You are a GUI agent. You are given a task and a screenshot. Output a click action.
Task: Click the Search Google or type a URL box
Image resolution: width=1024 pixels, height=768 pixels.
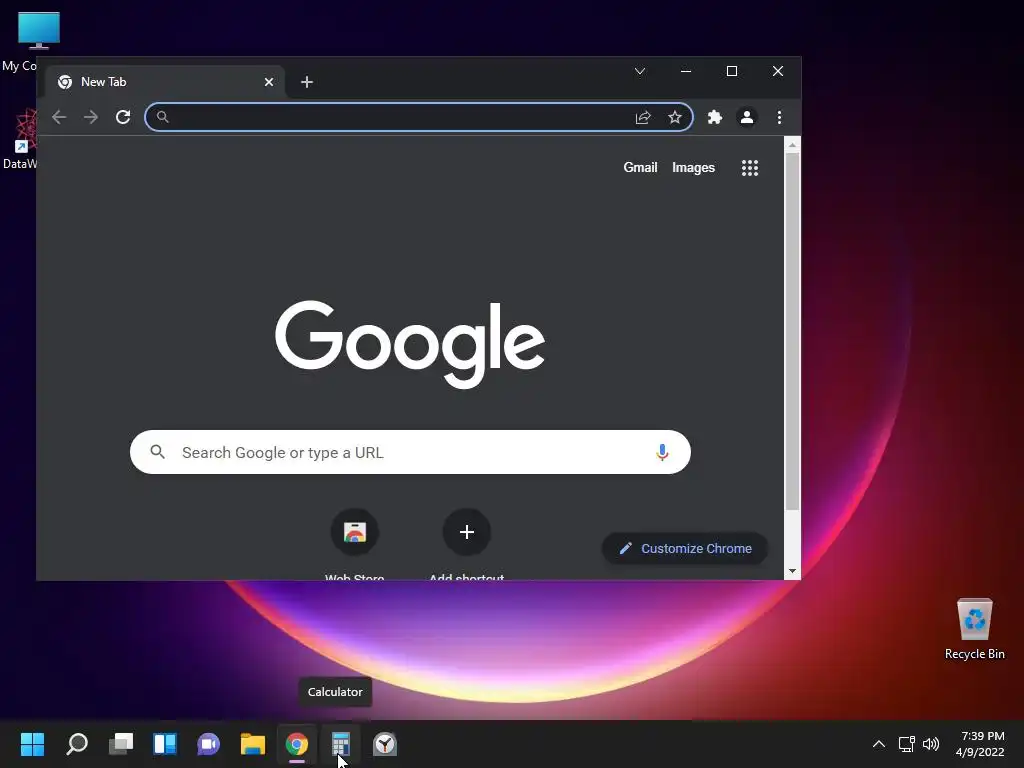(x=410, y=452)
